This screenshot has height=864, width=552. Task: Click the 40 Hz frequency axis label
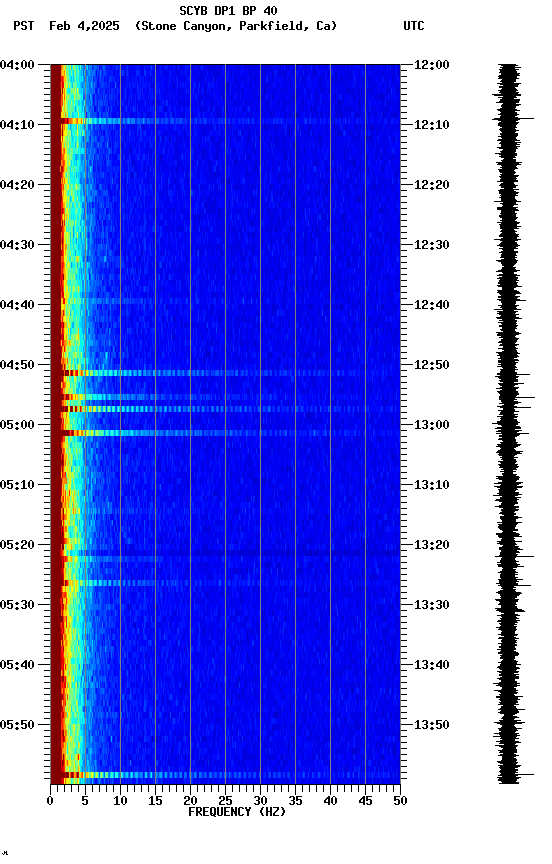(x=330, y=801)
